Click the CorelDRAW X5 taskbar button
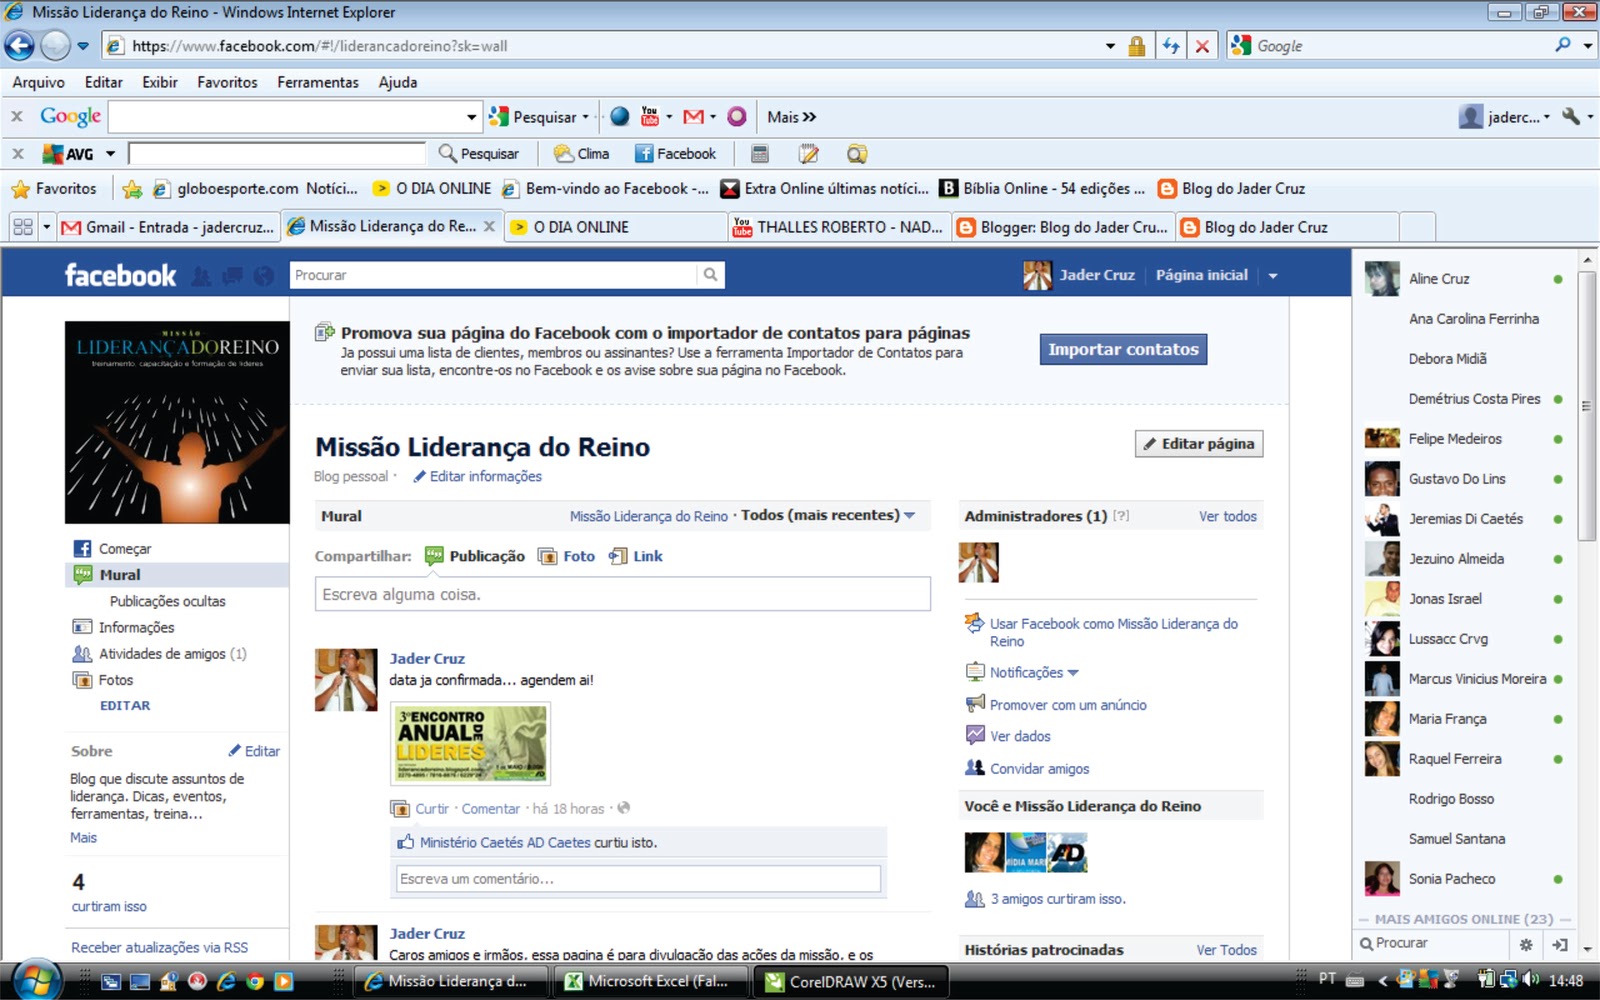Image resolution: width=1600 pixels, height=1000 pixels. [851, 981]
